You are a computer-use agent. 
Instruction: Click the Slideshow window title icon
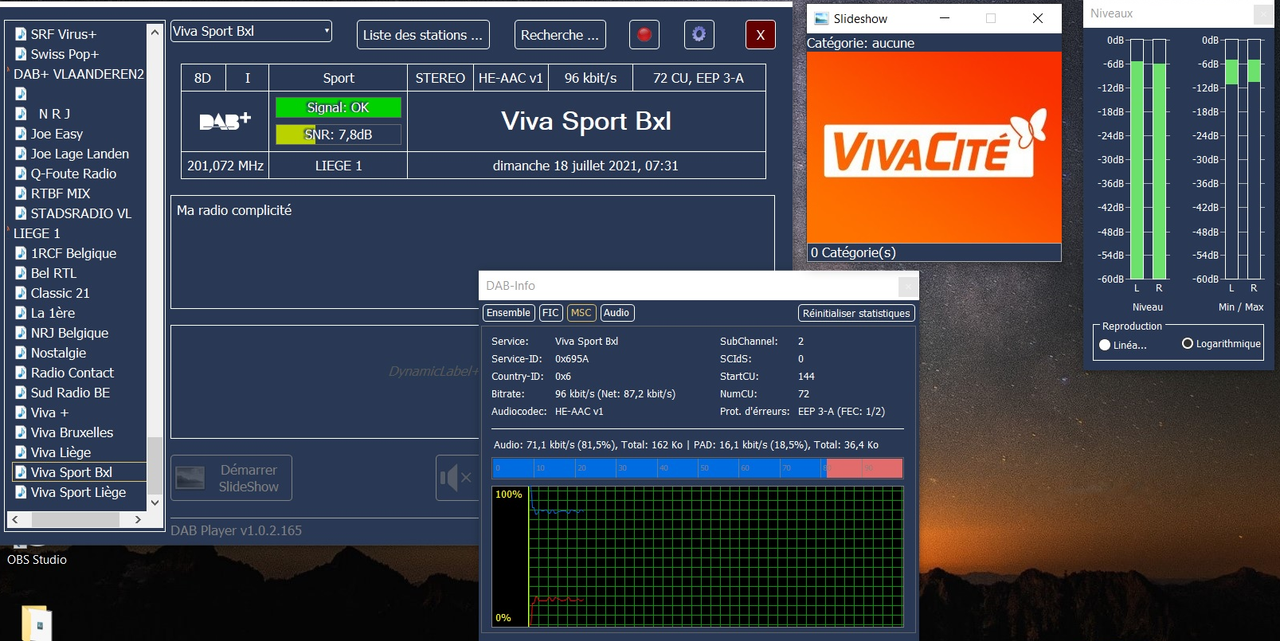(x=821, y=18)
